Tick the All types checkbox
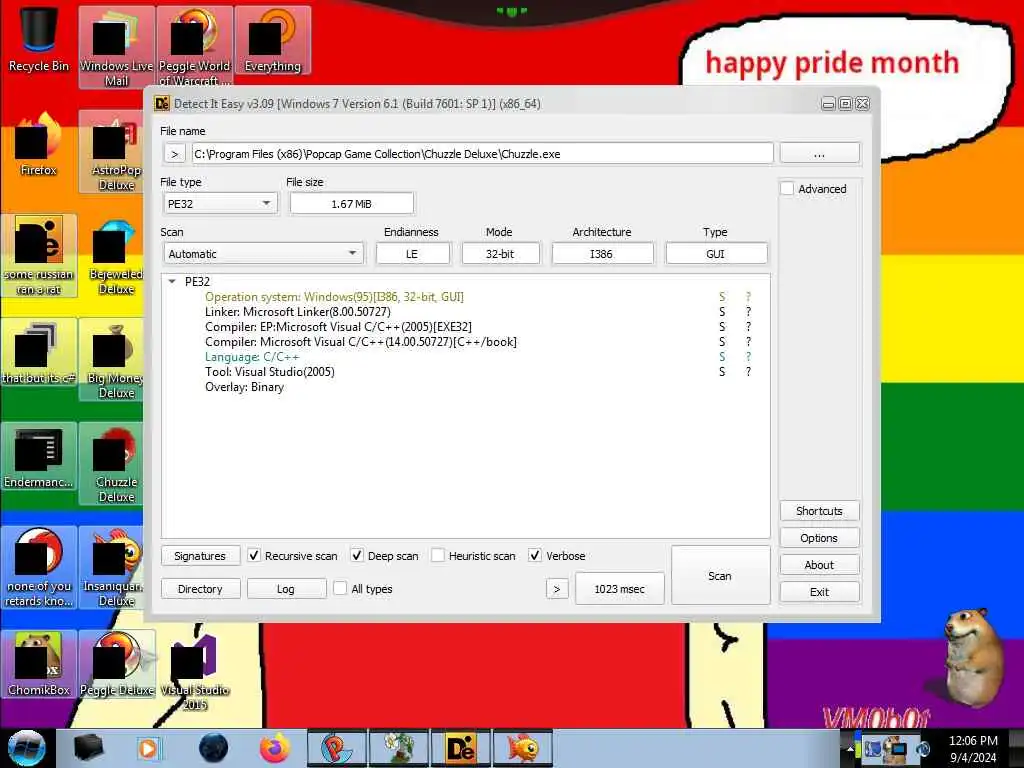Viewport: 1024px width, 768px height. (340, 588)
